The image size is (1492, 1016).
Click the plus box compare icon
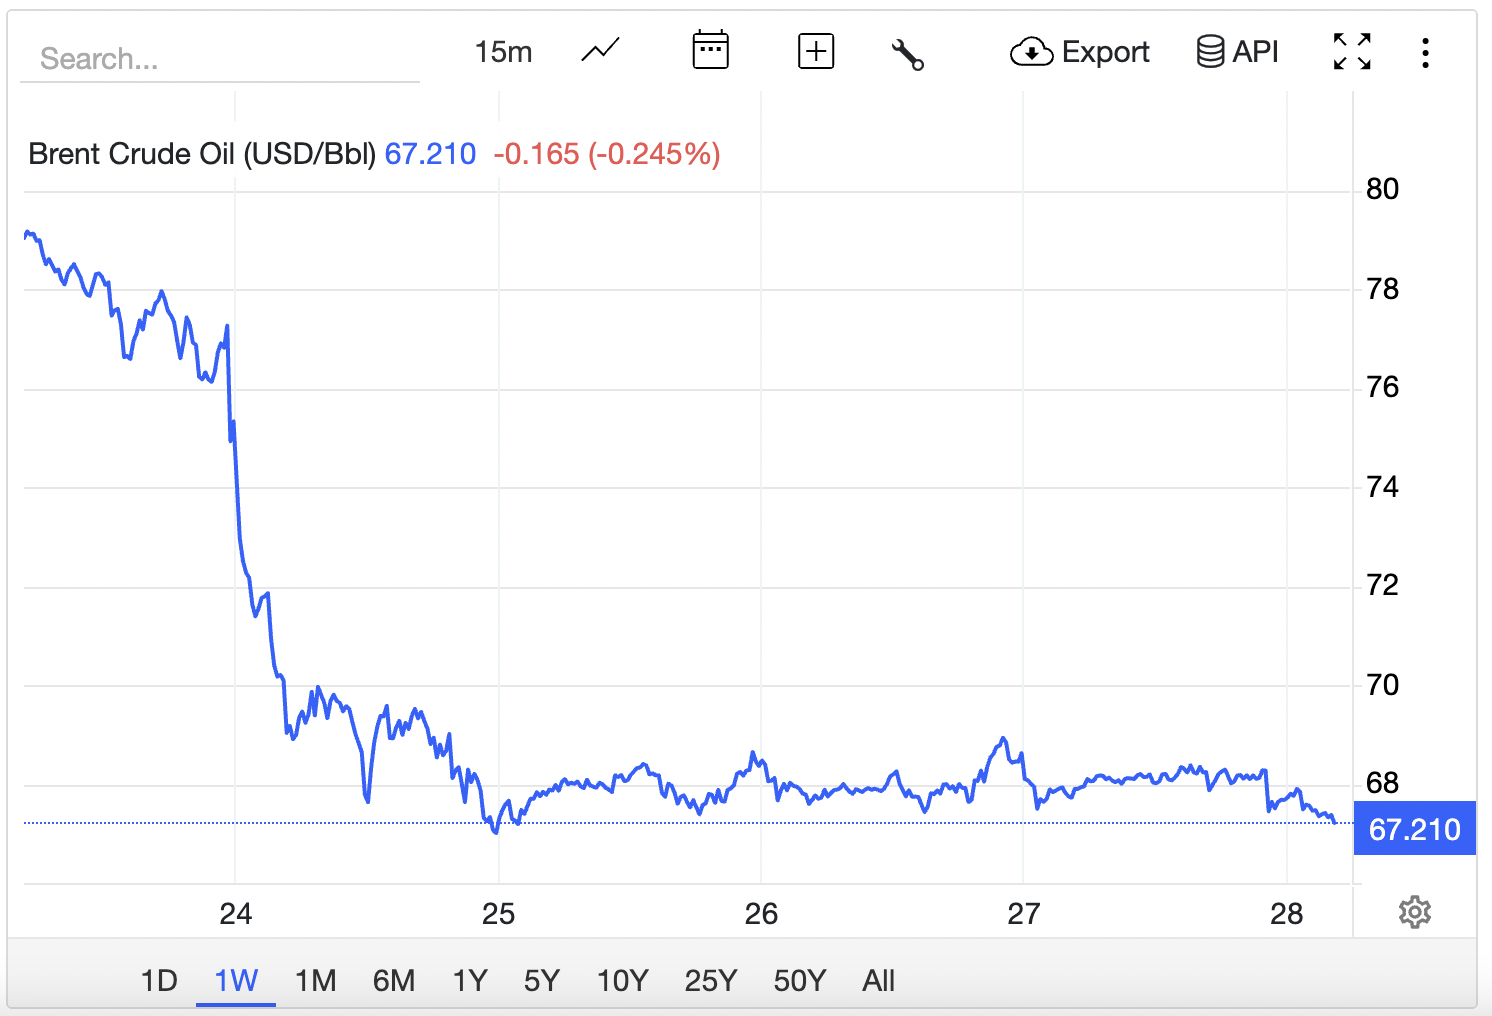click(816, 51)
